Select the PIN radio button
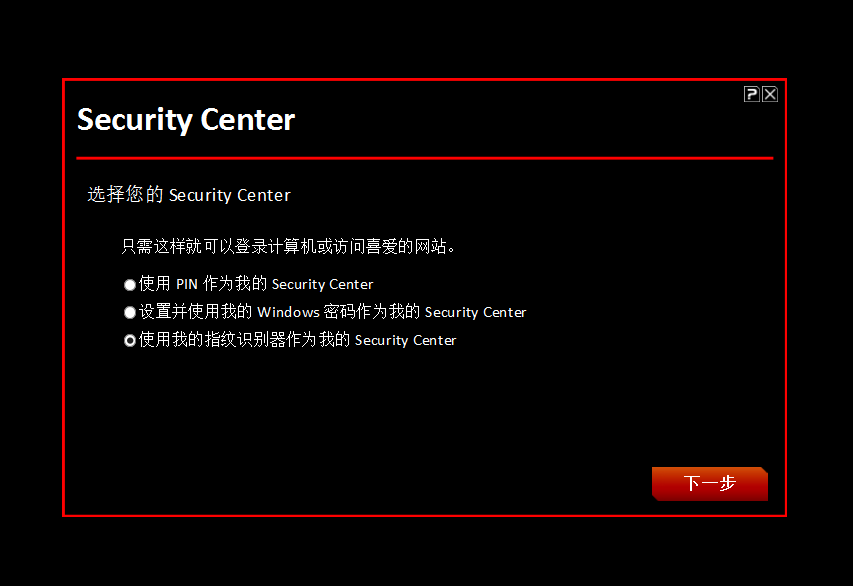This screenshot has width=853, height=586. [130, 285]
